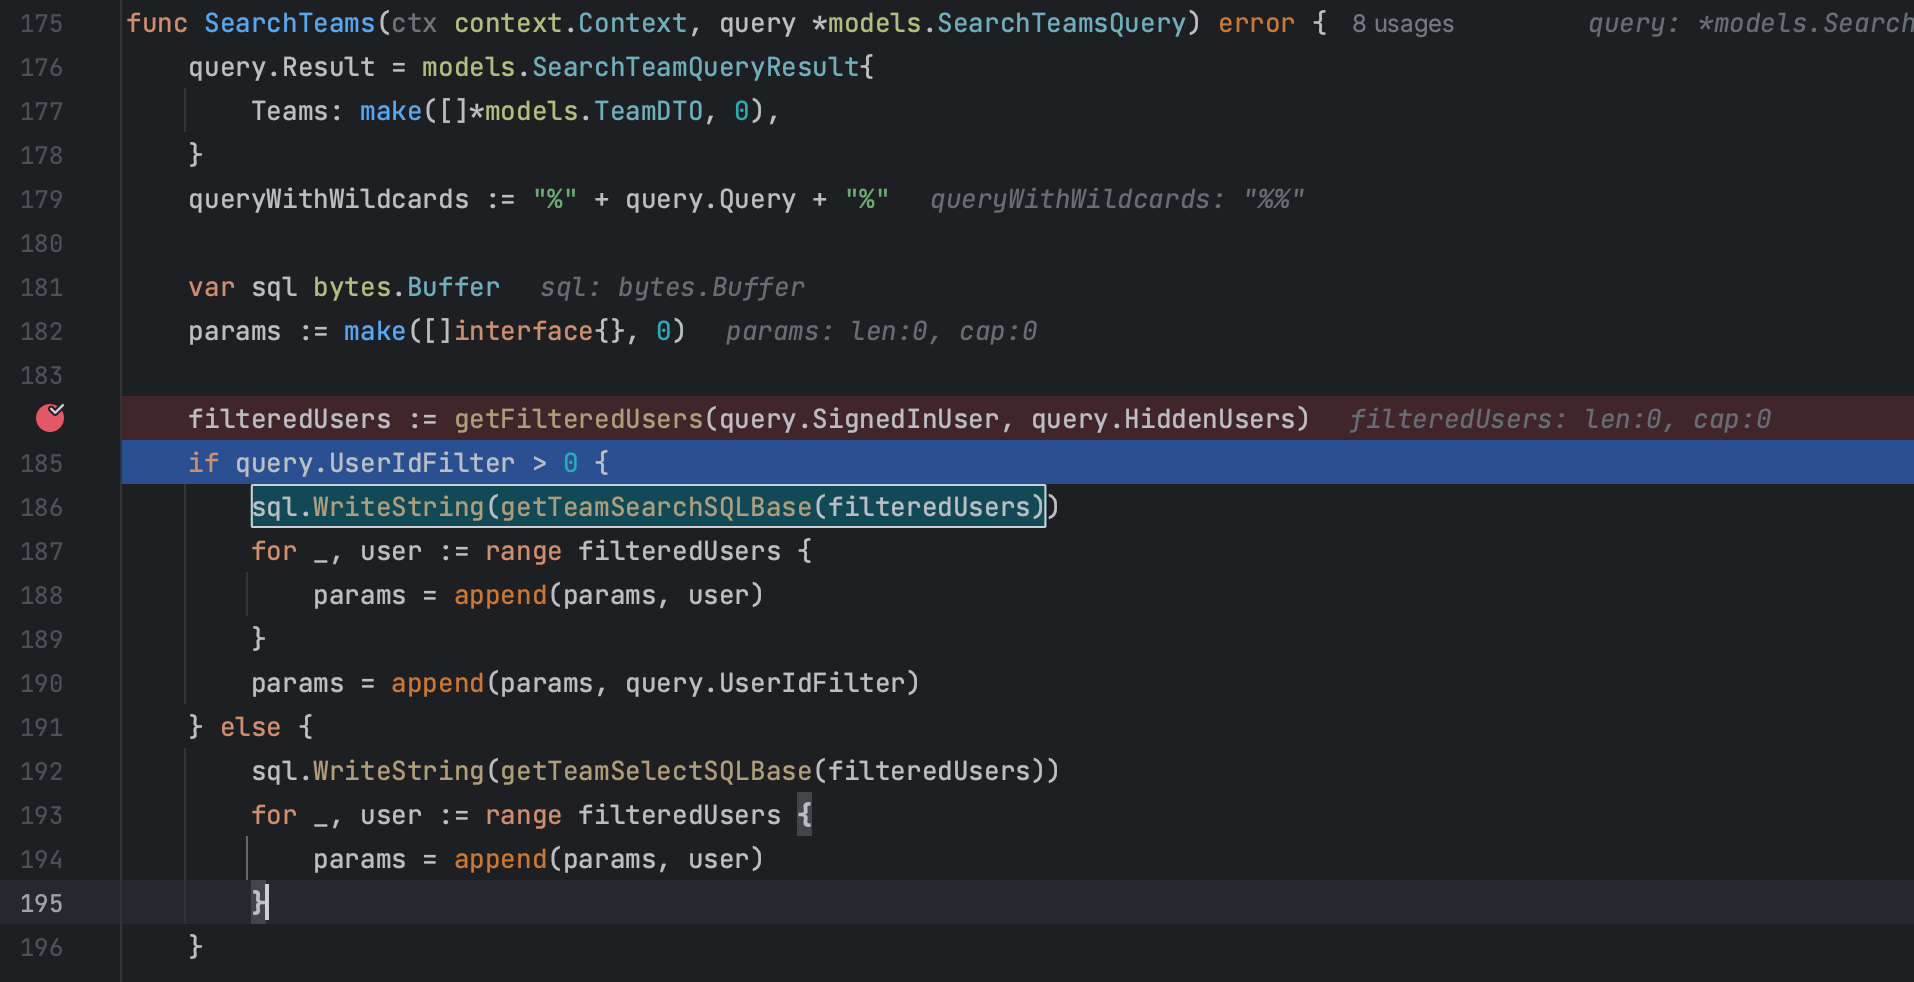Click the TeamDTO type on line 177
Screen dimensions: 1914x982
(x=648, y=110)
